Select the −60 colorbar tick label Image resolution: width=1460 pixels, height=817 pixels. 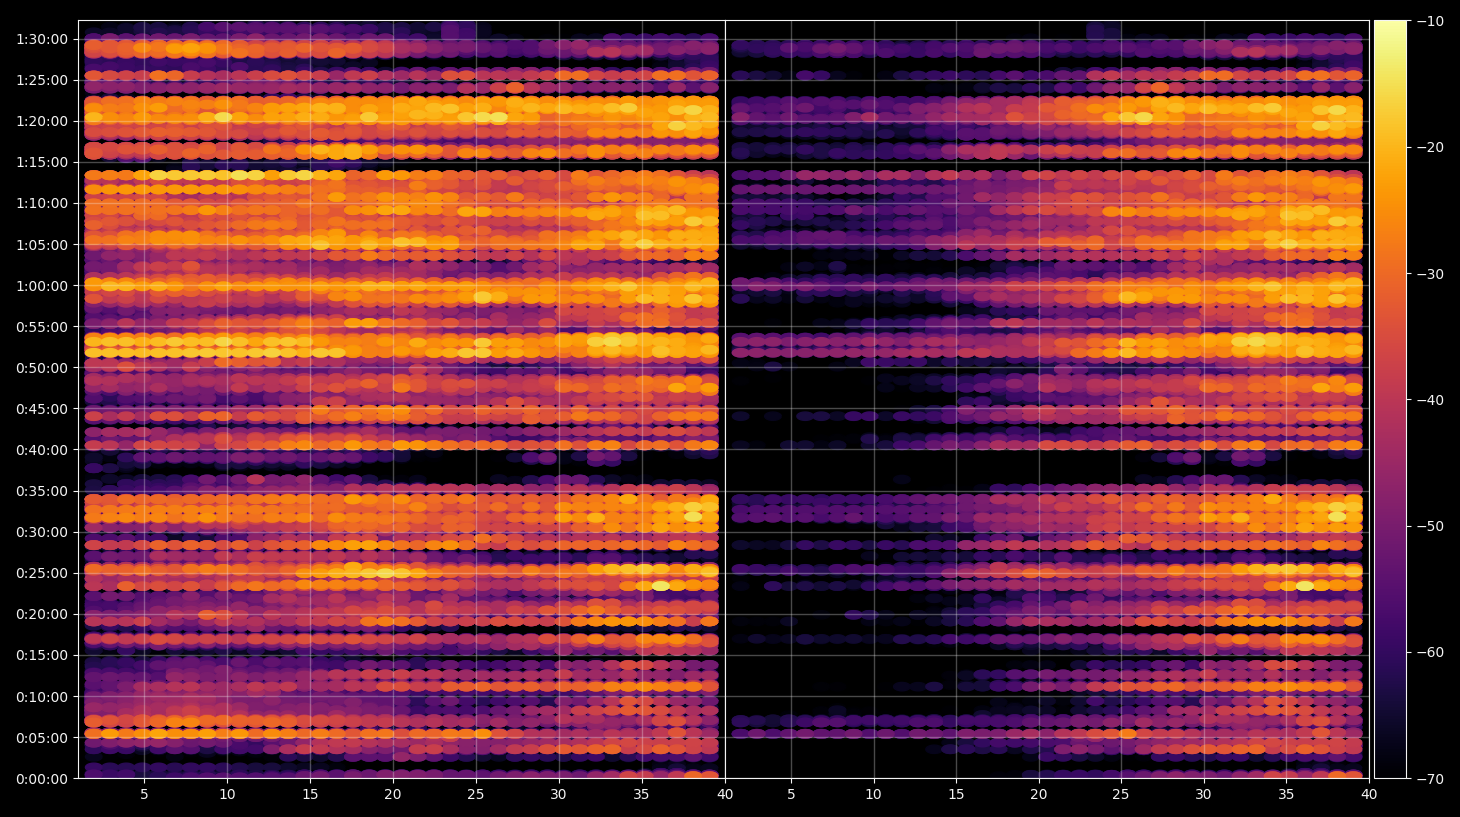1430,652
